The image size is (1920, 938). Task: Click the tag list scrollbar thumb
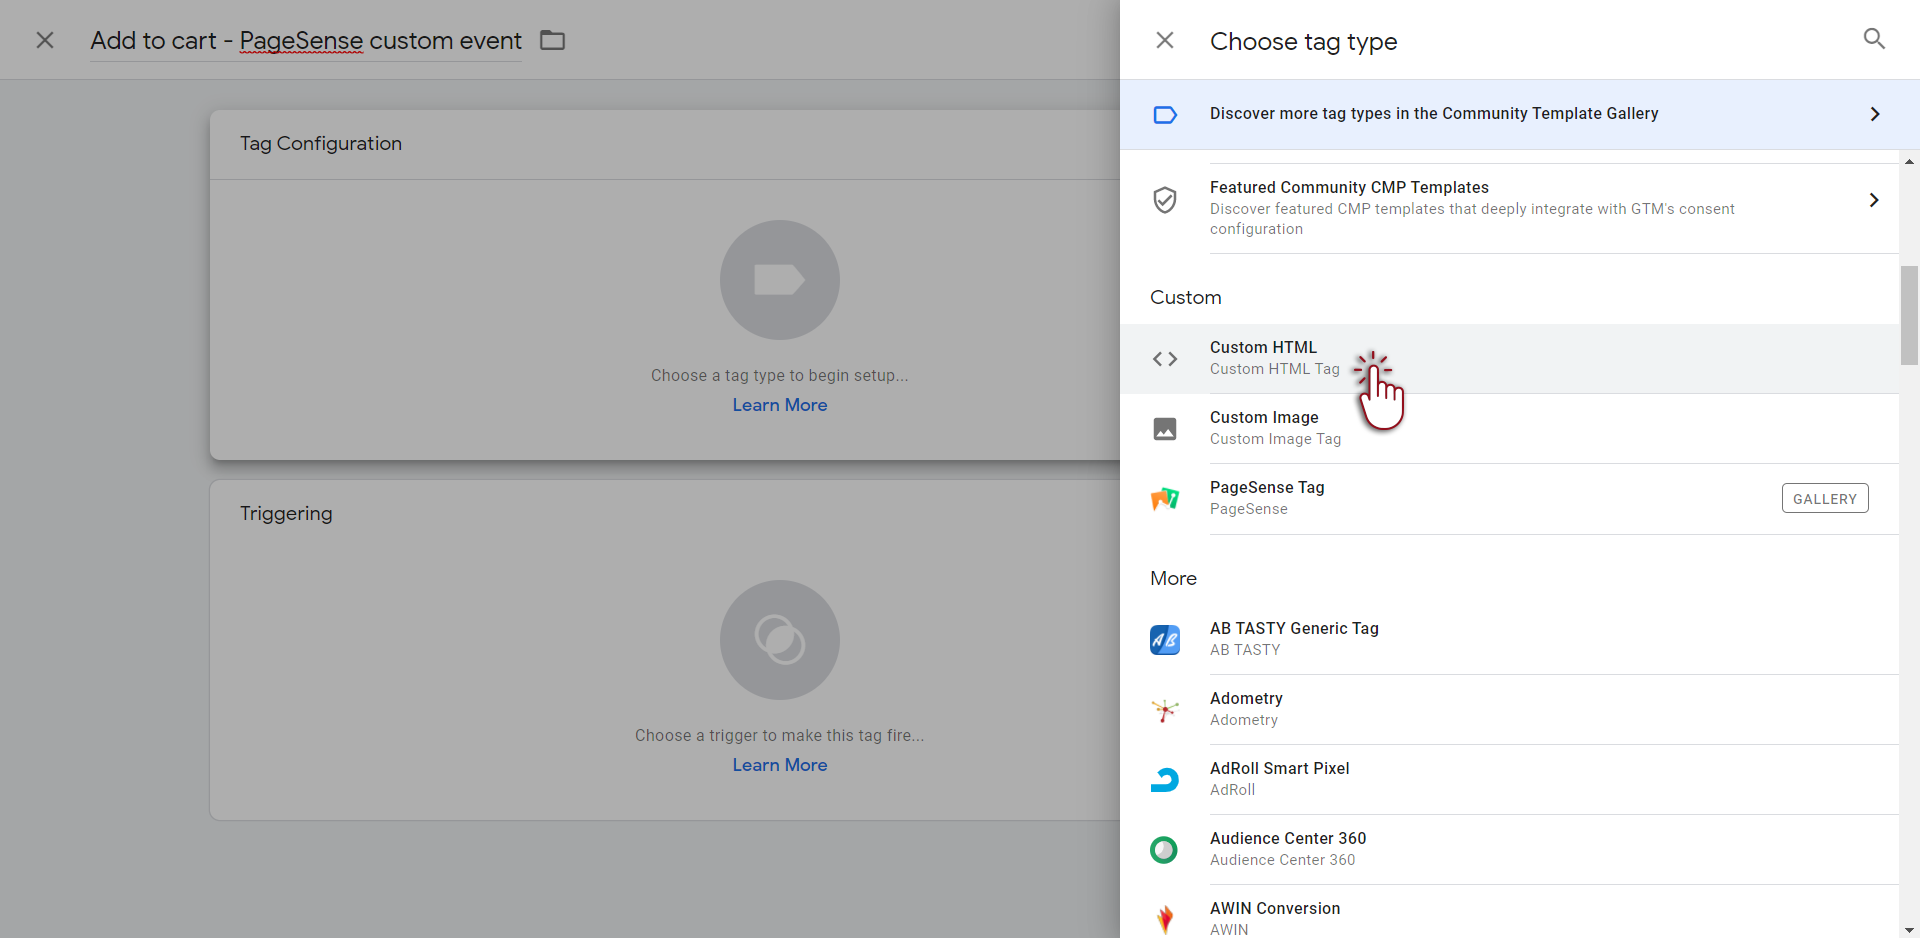1909,315
